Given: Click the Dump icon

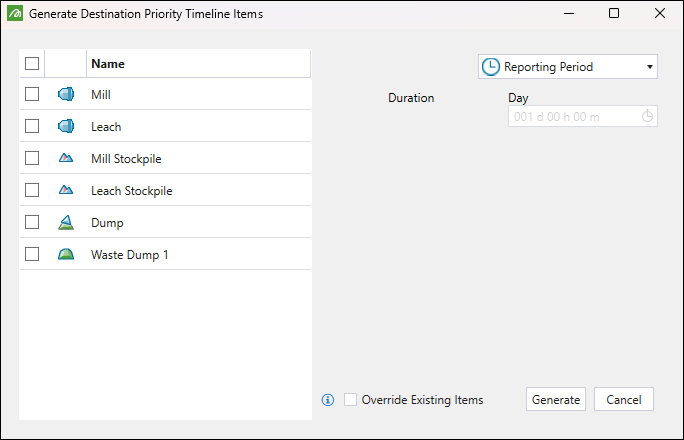Looking at the screenshot, I should [66, 222].
